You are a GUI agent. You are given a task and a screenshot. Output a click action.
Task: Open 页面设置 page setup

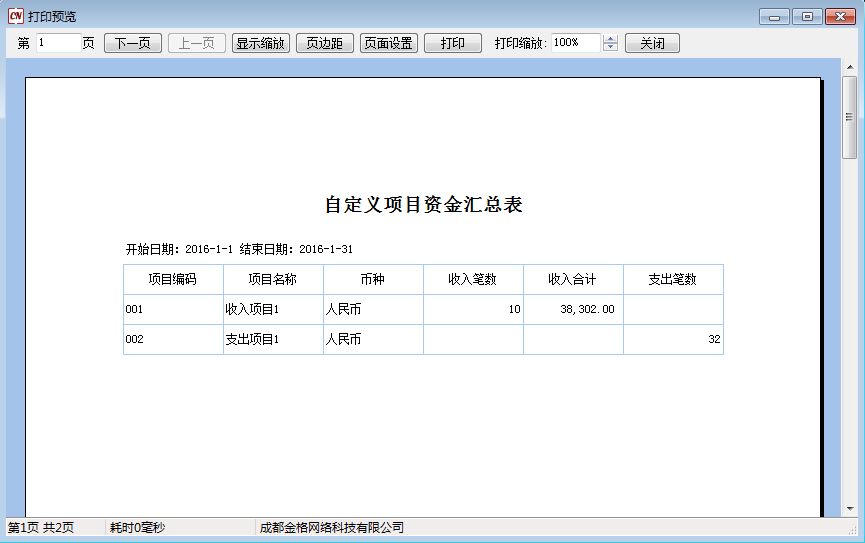click(x=388, y=43)
